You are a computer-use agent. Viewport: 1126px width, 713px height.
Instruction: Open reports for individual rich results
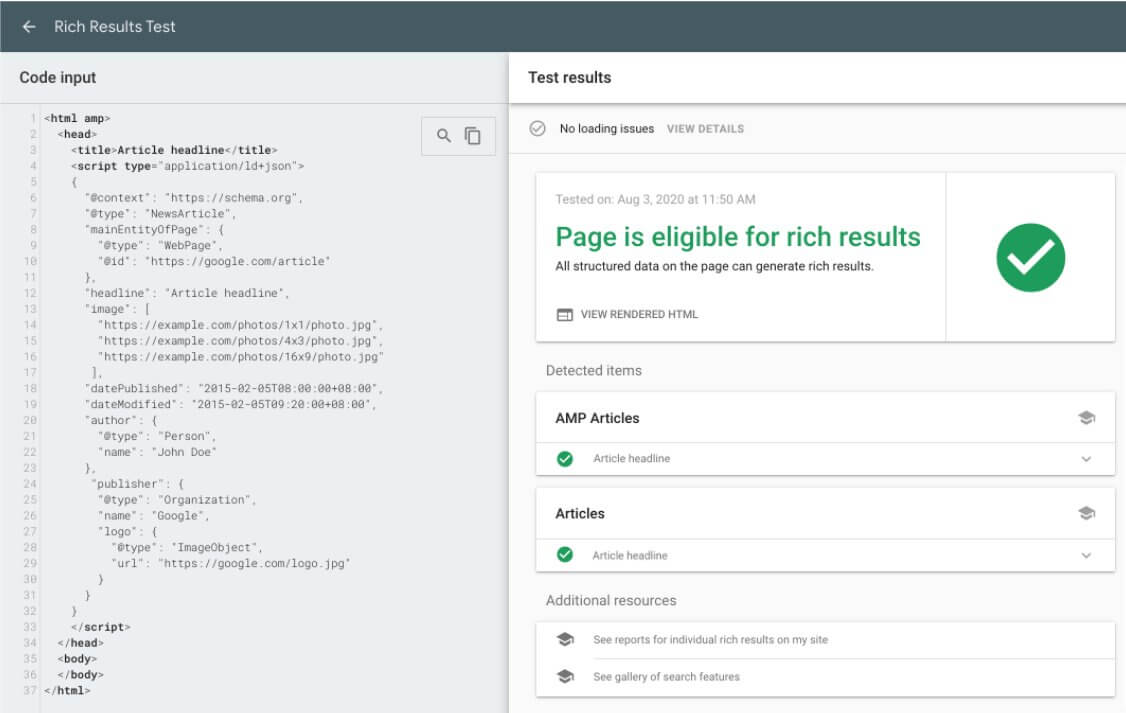click(x=710, y=639)
